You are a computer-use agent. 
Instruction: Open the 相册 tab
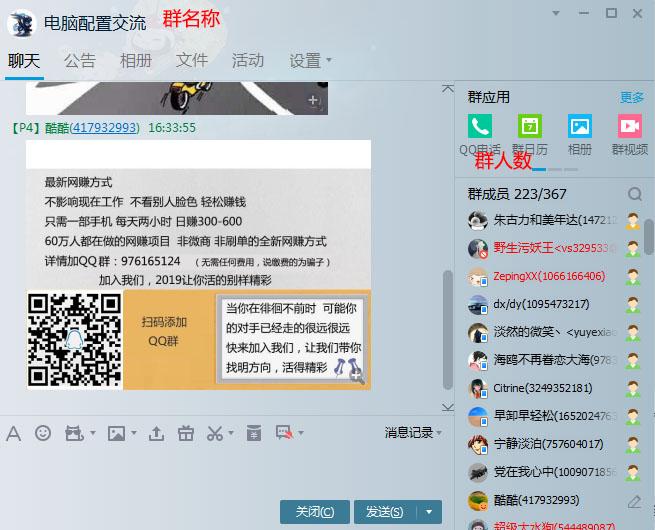click(136, 61)
